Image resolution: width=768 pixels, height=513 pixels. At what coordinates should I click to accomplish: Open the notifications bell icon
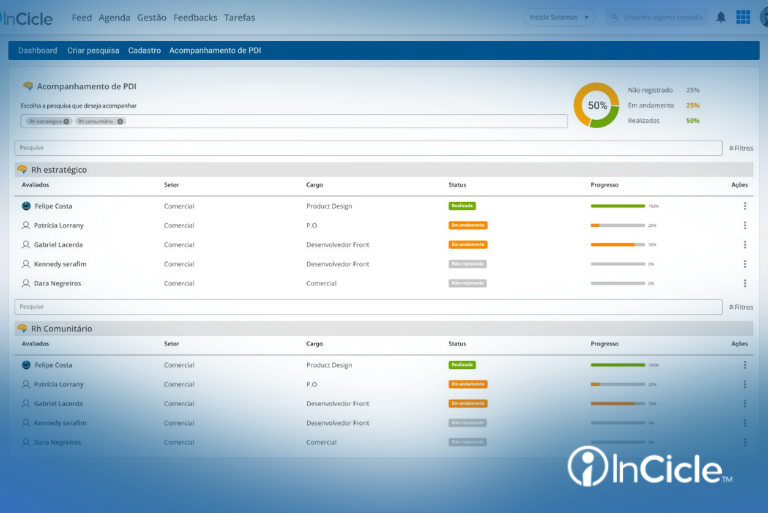(721, 18)
